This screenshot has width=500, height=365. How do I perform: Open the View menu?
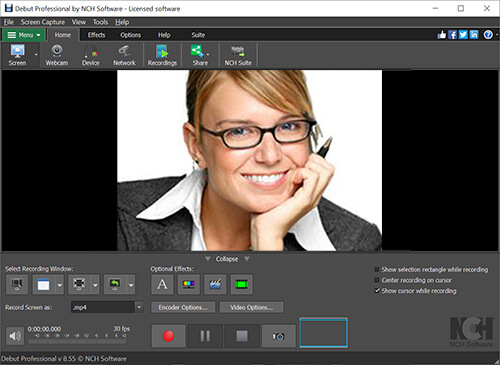point(79,22)
